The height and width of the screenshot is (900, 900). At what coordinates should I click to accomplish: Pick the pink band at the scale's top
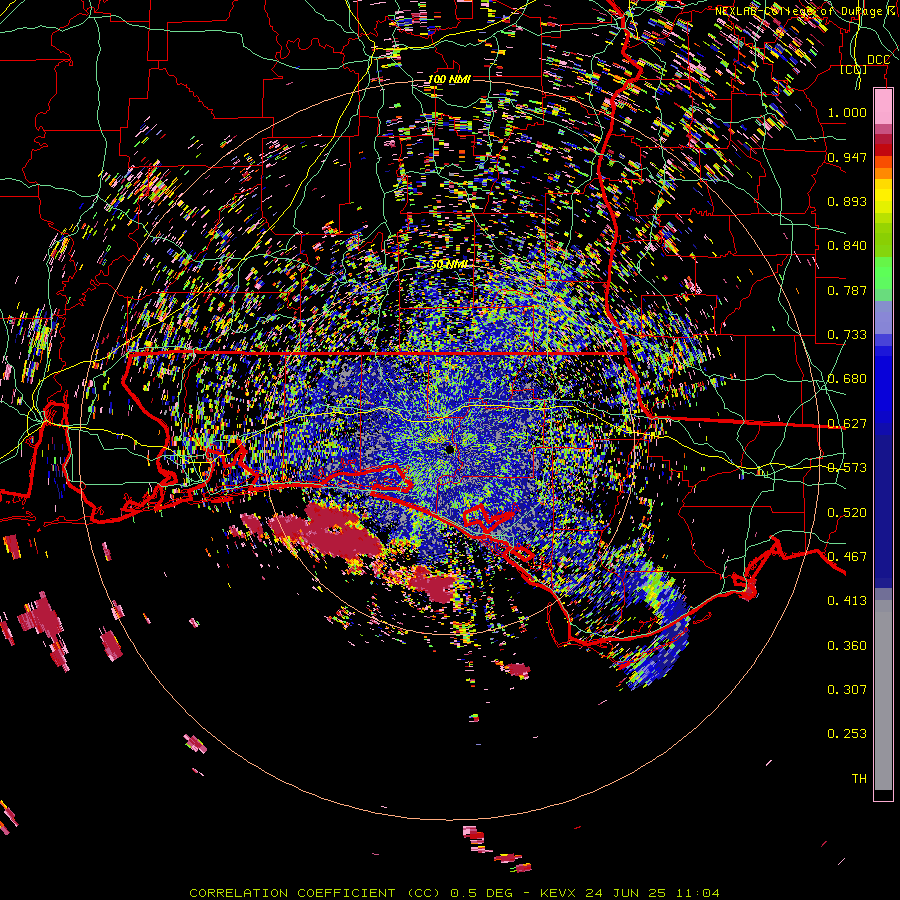[883, 107]
